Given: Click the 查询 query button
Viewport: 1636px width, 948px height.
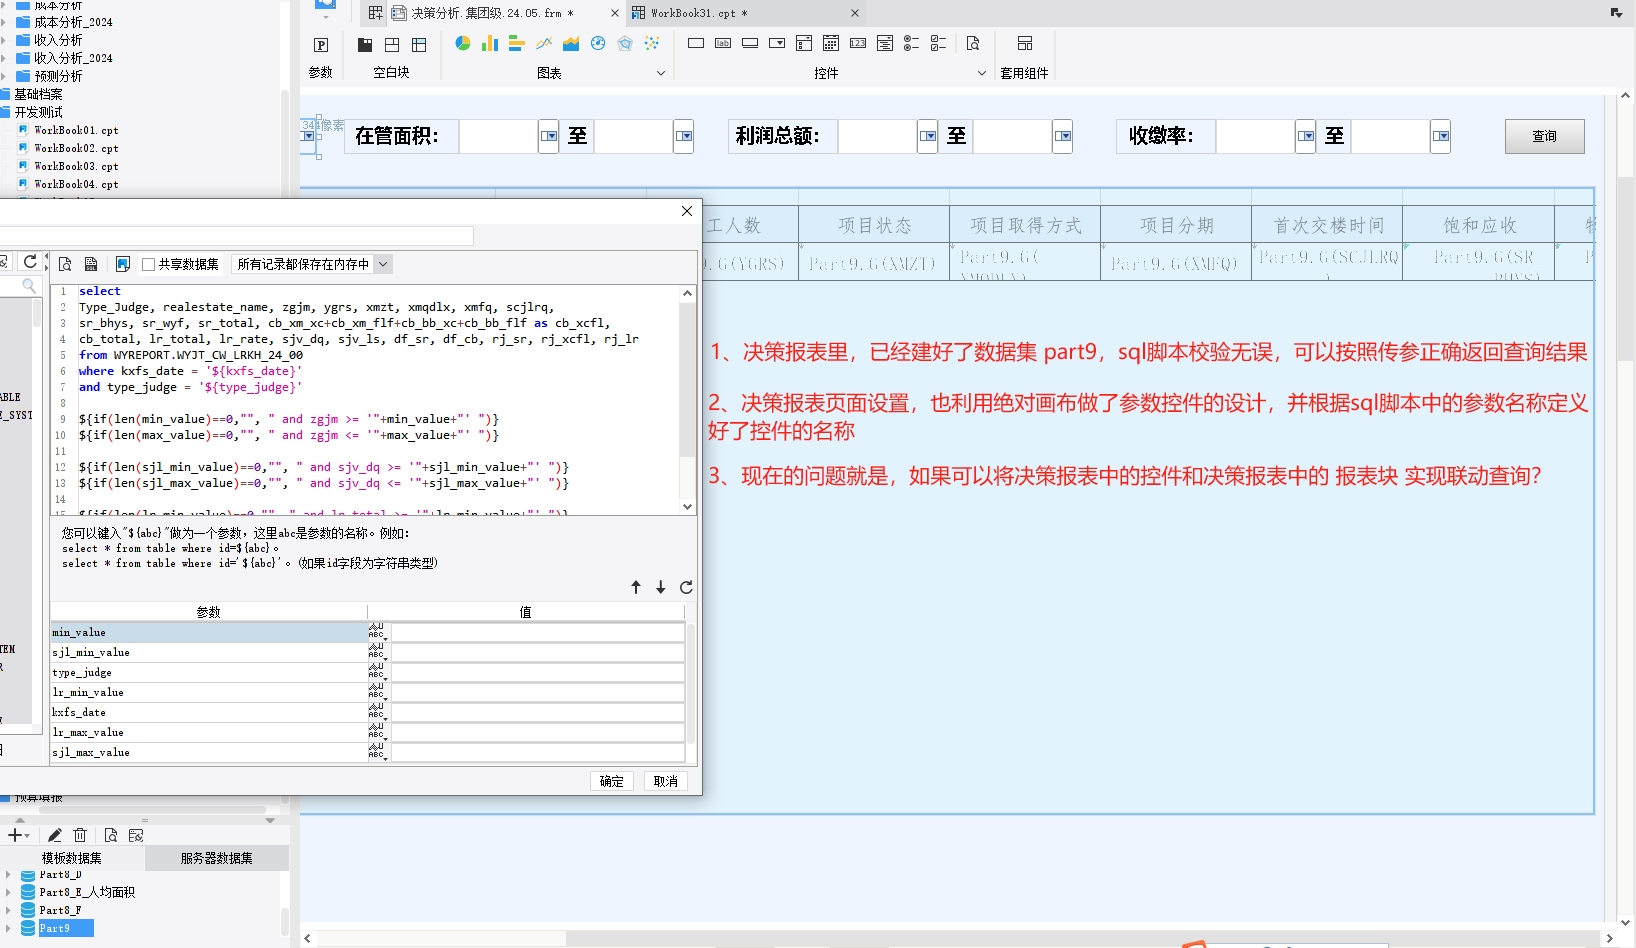Looking at the screenshot, I should click(1545, 136).
